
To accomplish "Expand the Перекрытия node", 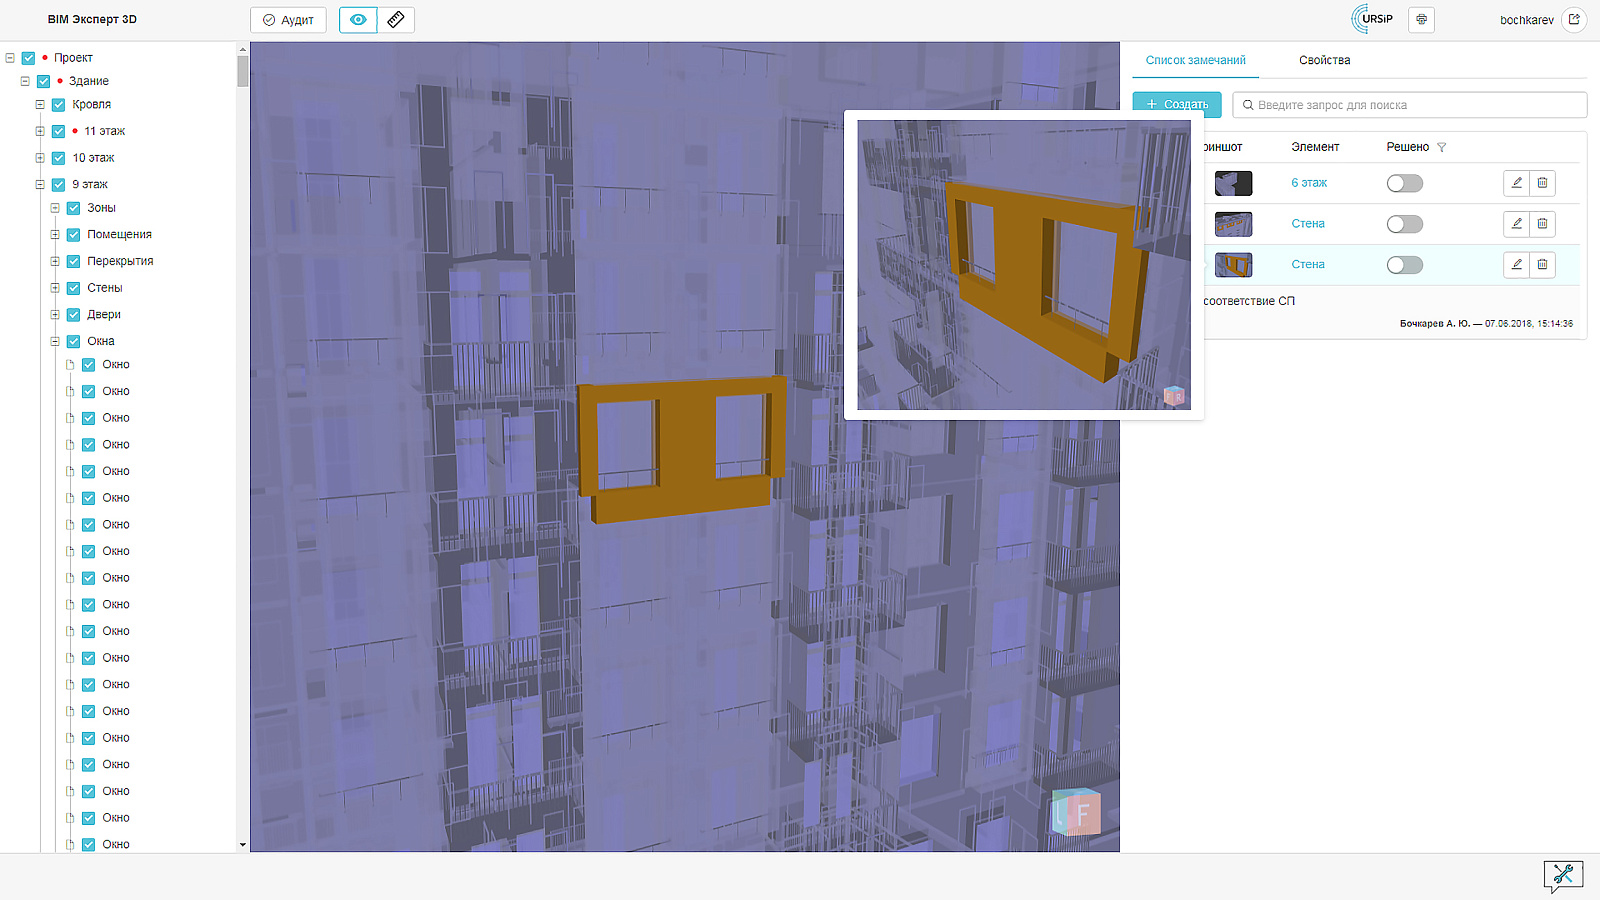I will pyautogui.click(x=55, y=261).
